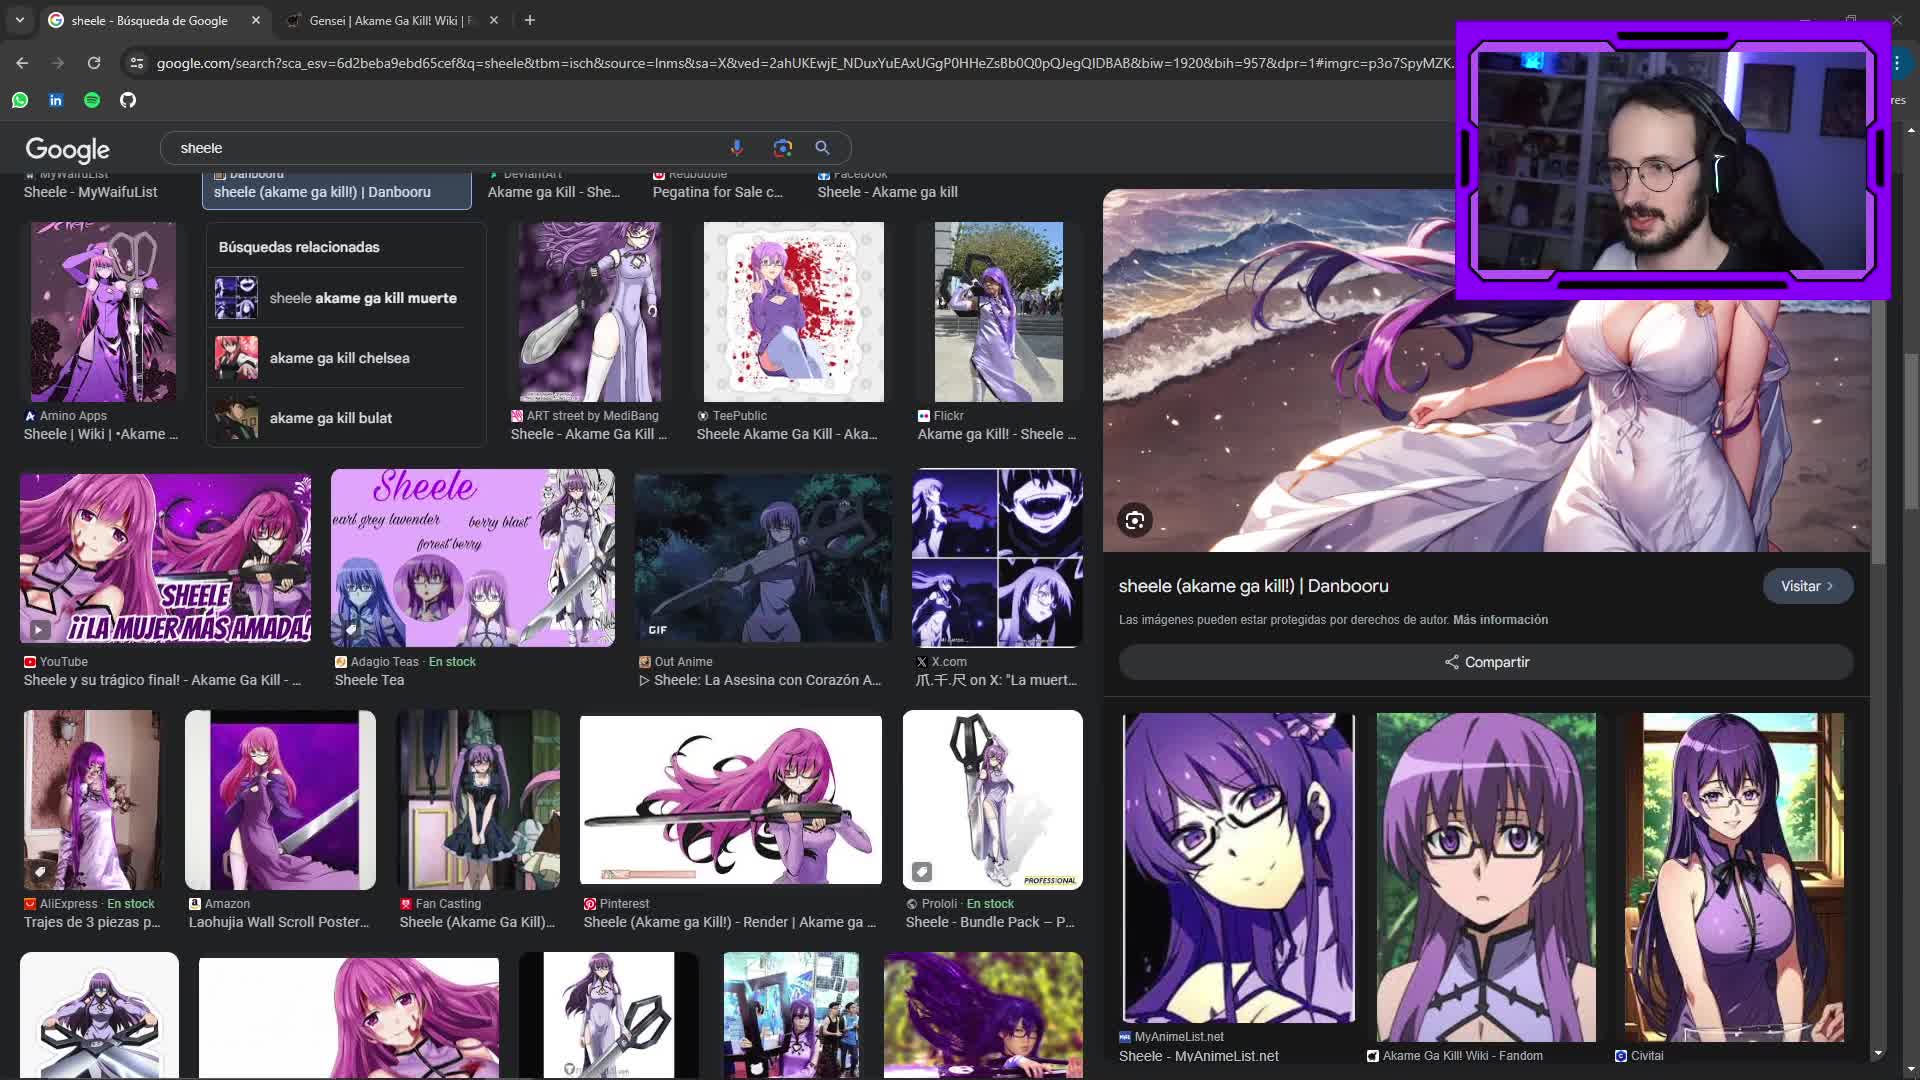
Task: Open the X.com Sheele collage image
Action: point(997,557)
